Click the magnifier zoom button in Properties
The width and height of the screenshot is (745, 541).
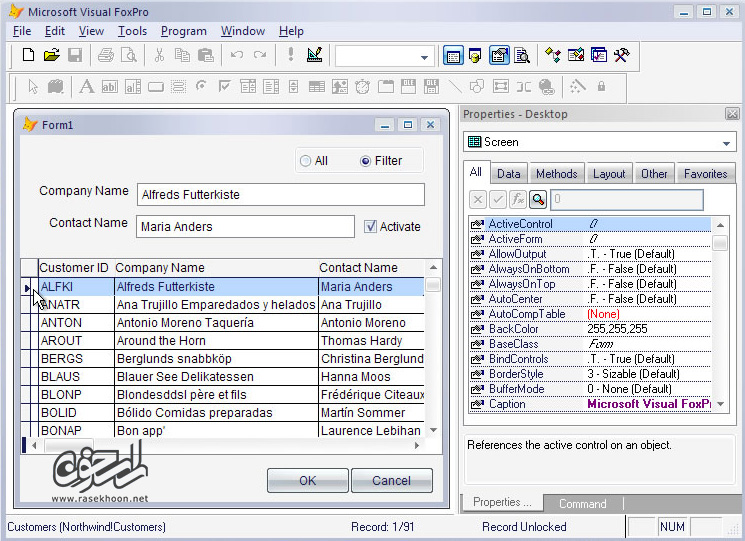point(538,199)
